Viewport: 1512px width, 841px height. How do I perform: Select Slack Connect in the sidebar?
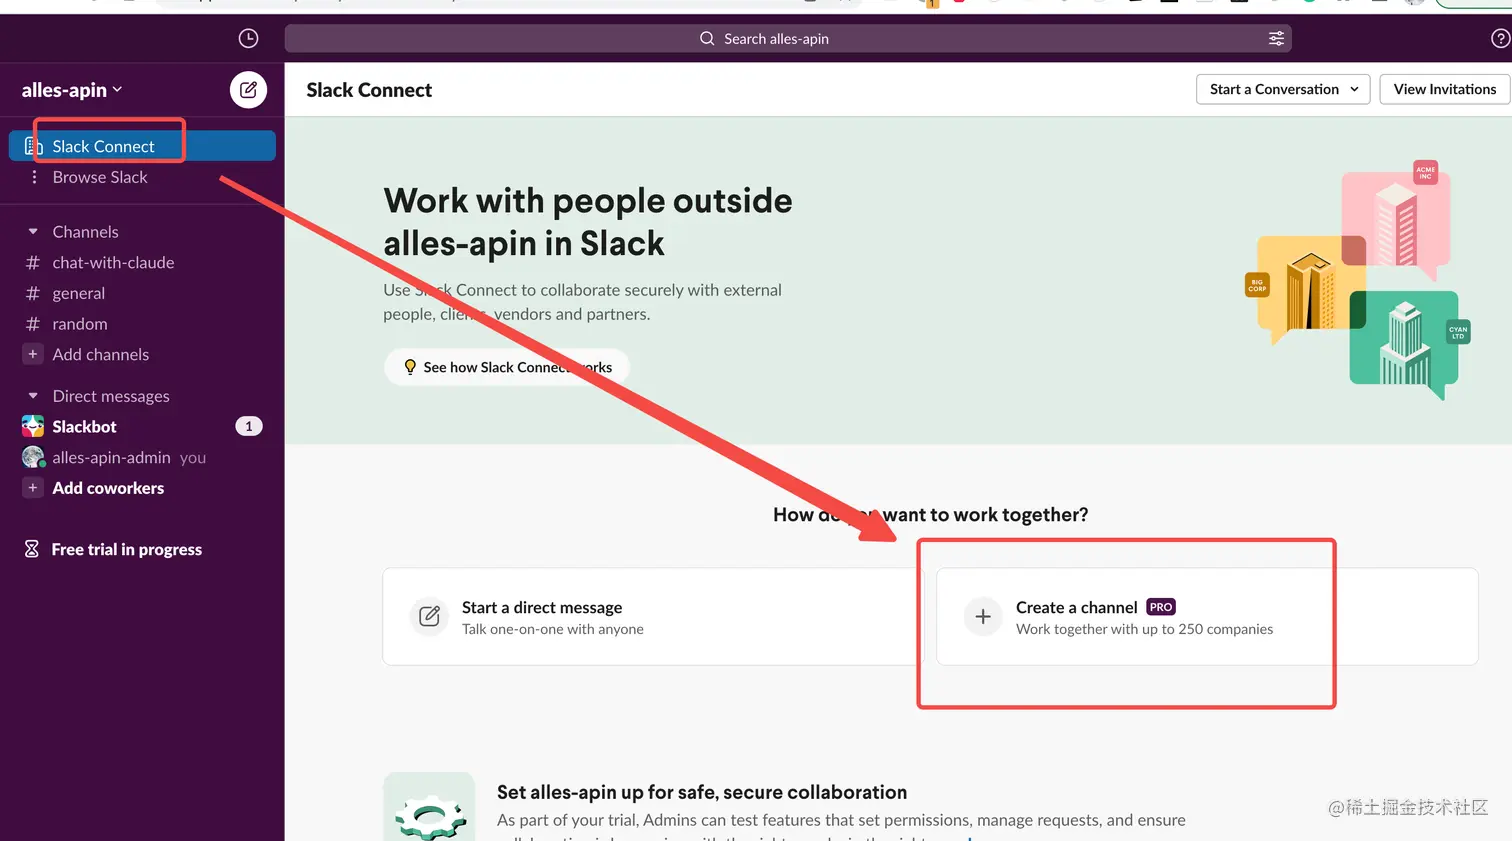tap(142, 146)
